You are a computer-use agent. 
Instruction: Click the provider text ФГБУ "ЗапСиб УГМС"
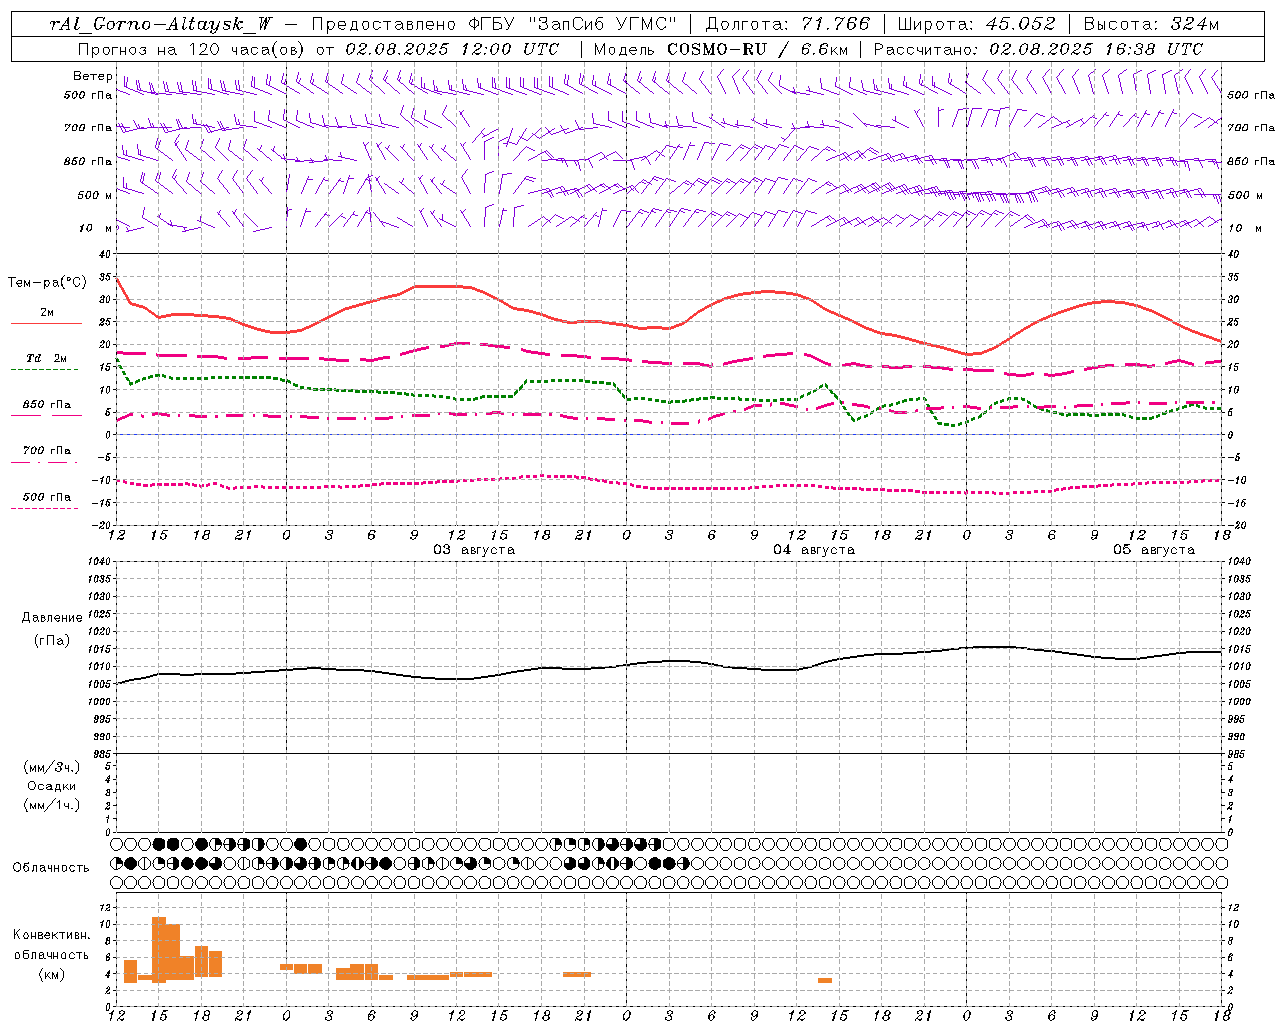pos(571,24)
